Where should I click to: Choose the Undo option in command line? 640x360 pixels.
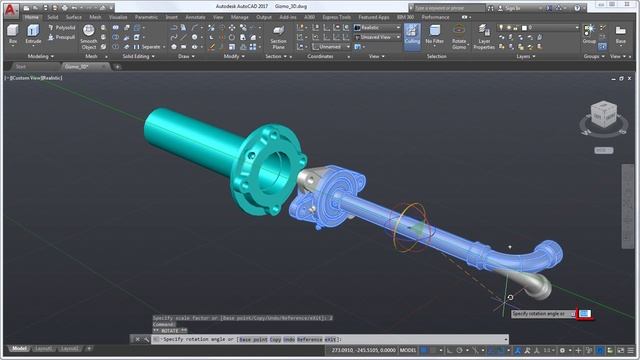[x=289, y=339]
